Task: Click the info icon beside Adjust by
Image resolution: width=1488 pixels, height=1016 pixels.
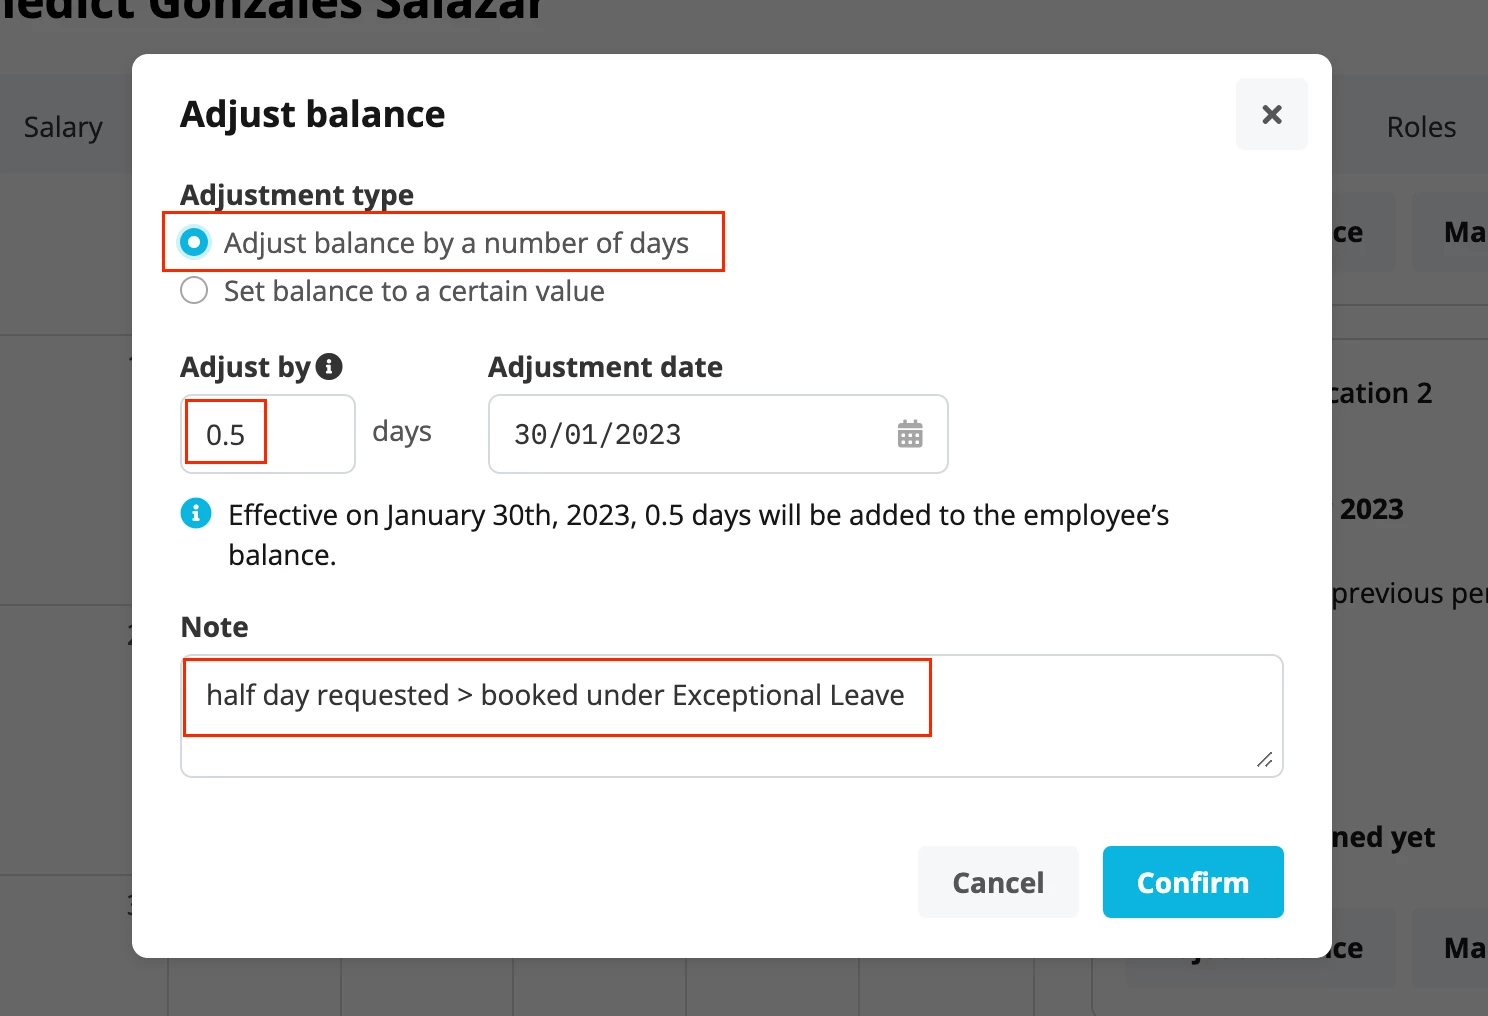Action: (x=329, y=367)
